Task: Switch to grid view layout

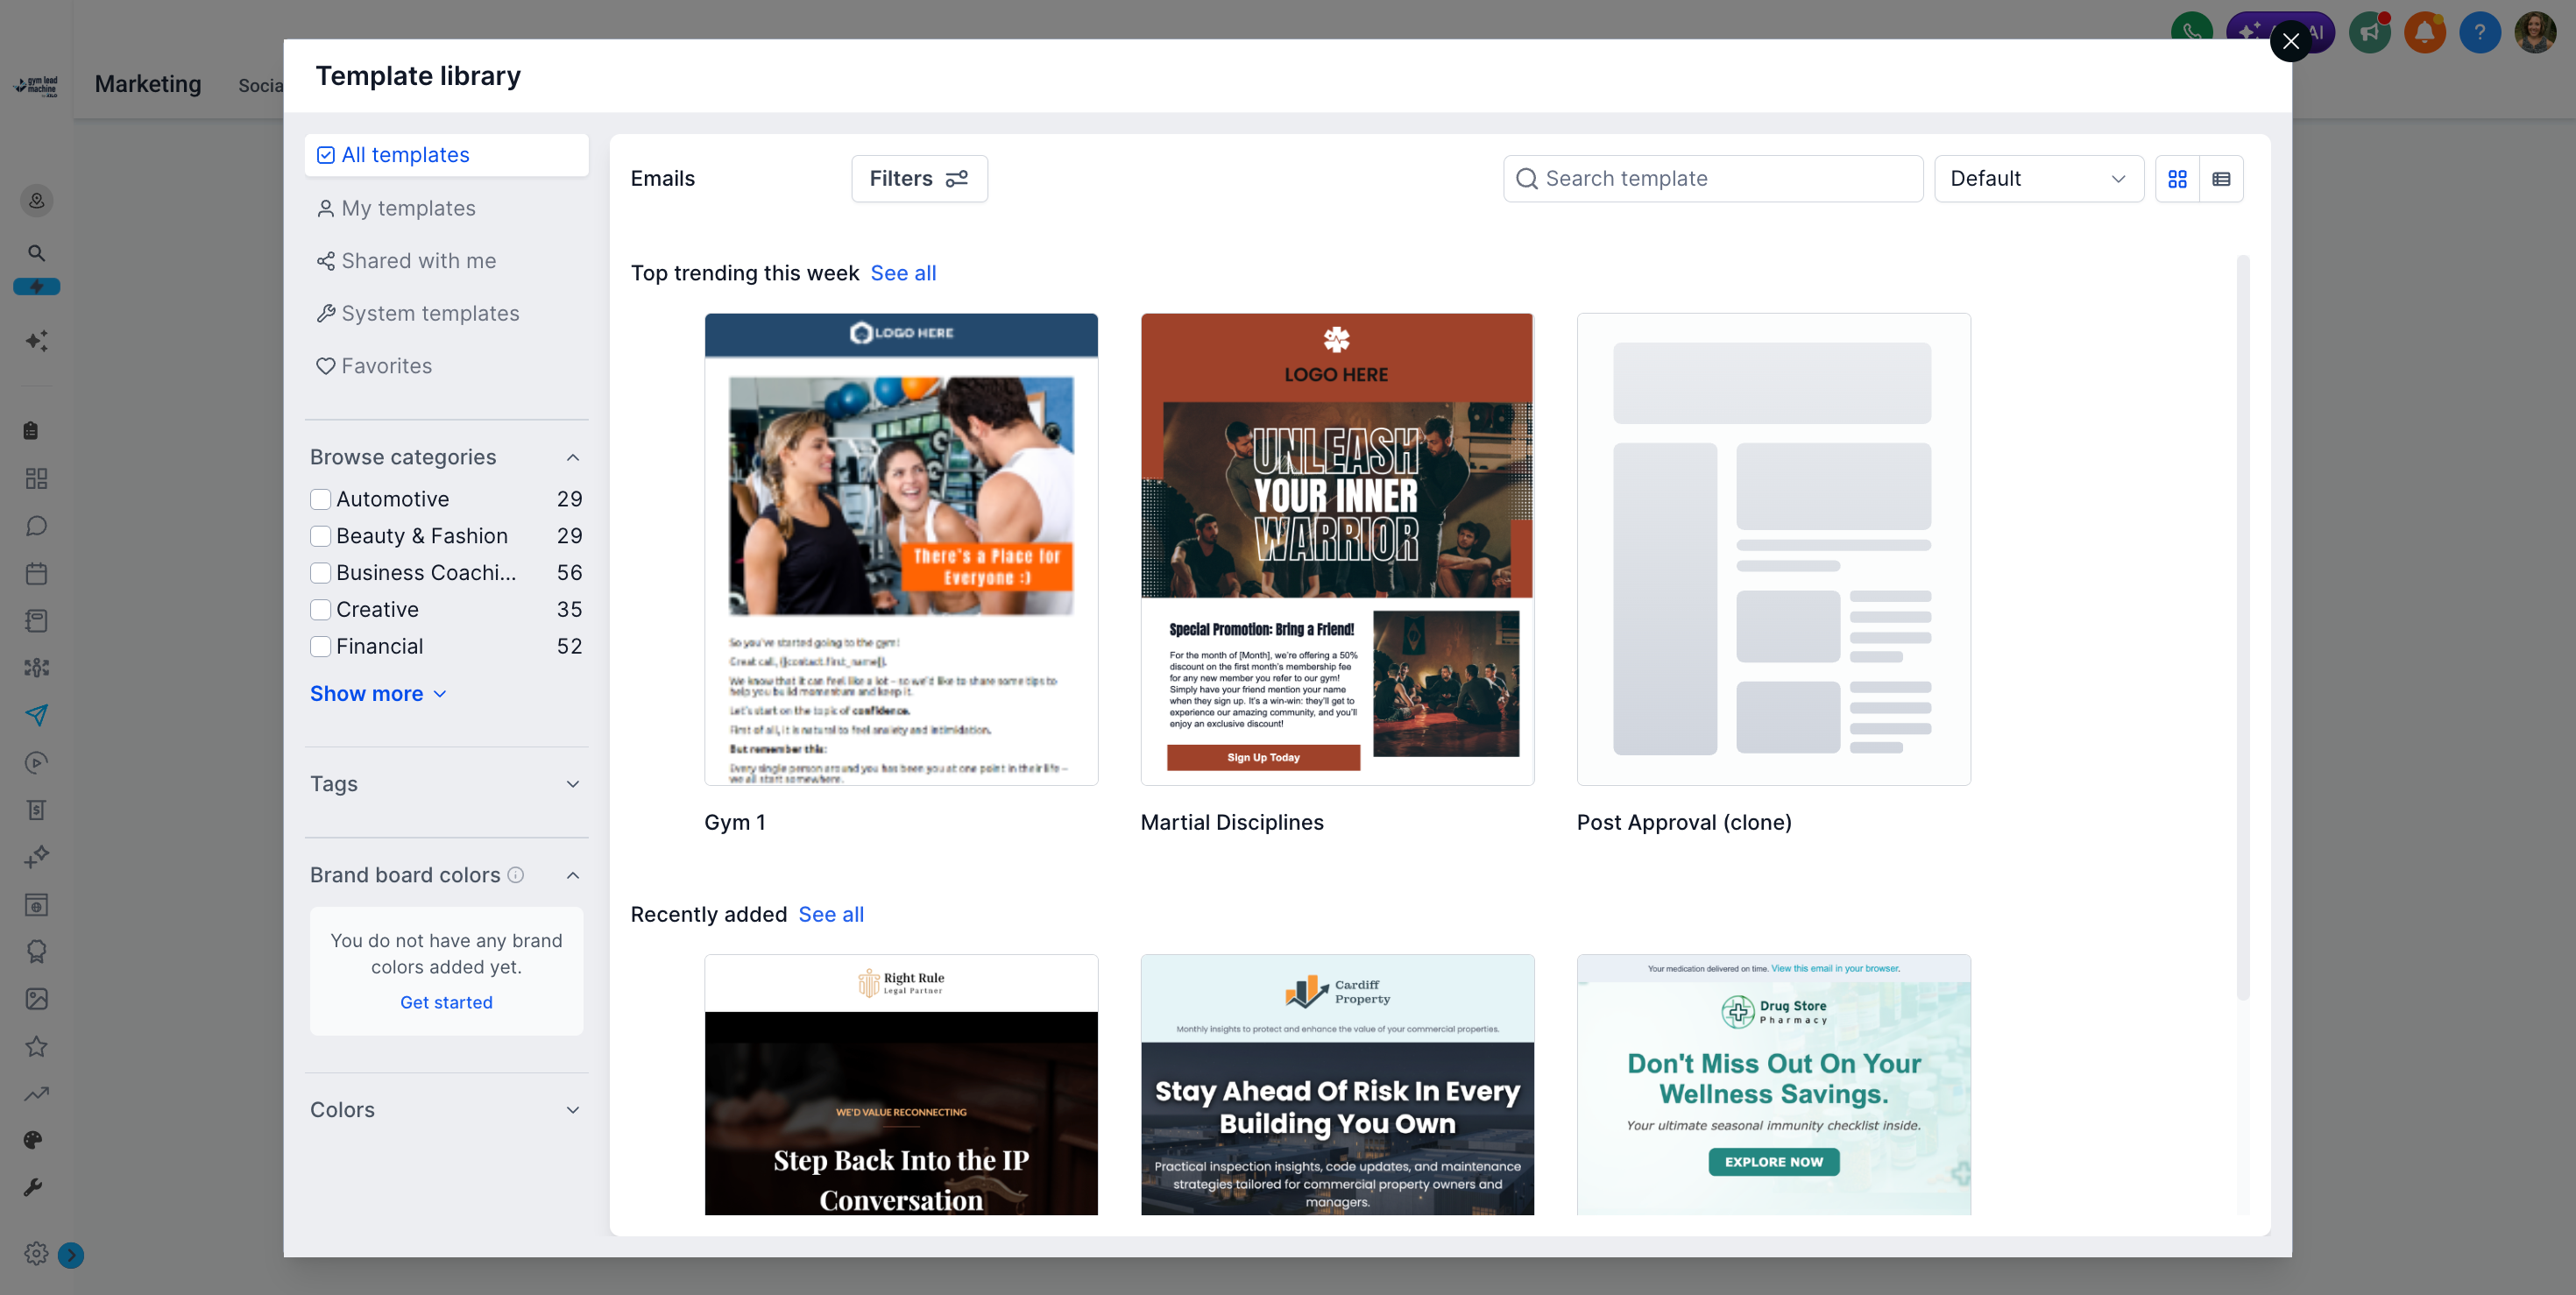Action: pyautogui.click(x=2177, y=179)
